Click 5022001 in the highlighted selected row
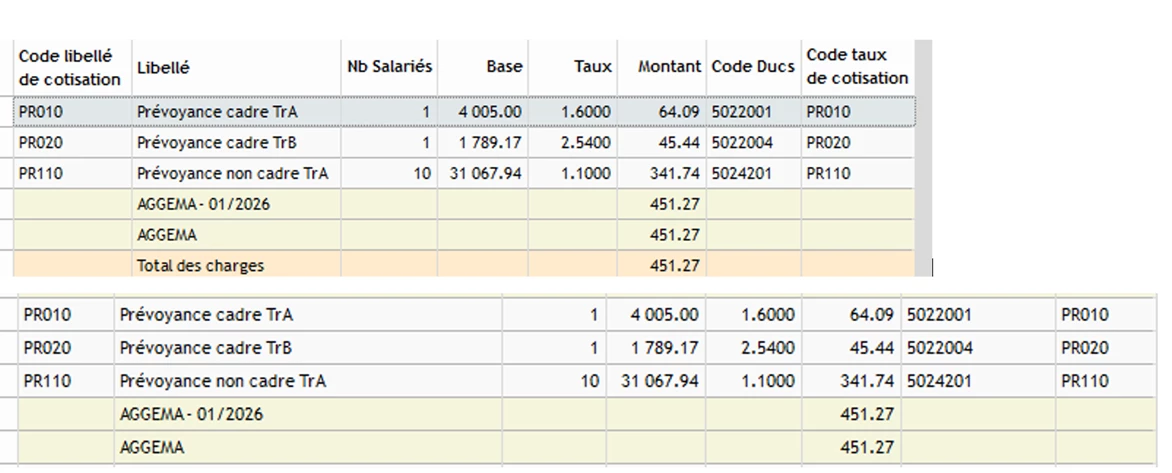Image resolution: width=1172 pixels, height=473 pixels. (741, 112)
